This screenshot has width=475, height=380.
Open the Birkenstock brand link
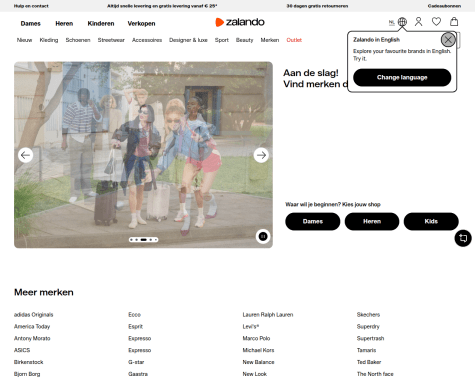[x=28, y=362]
